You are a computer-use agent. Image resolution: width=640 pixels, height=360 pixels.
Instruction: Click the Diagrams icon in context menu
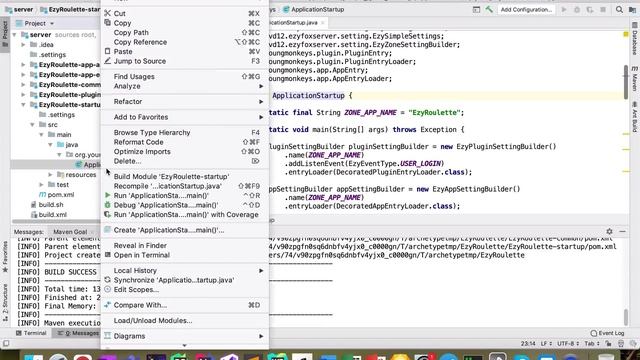pos(107,336)
